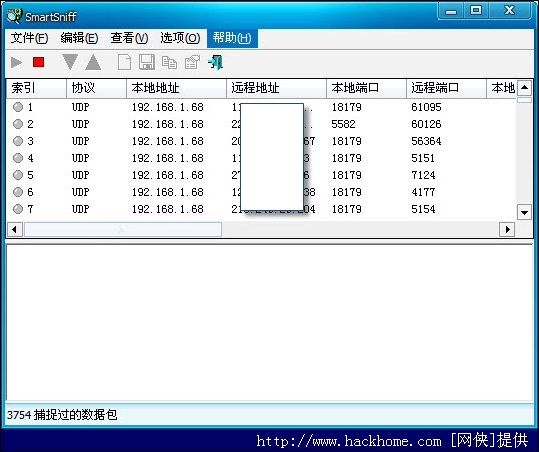The height and width of the screenshot is (452, 539).
Task: Maximize the SmartSniff window
Action: 476,11
